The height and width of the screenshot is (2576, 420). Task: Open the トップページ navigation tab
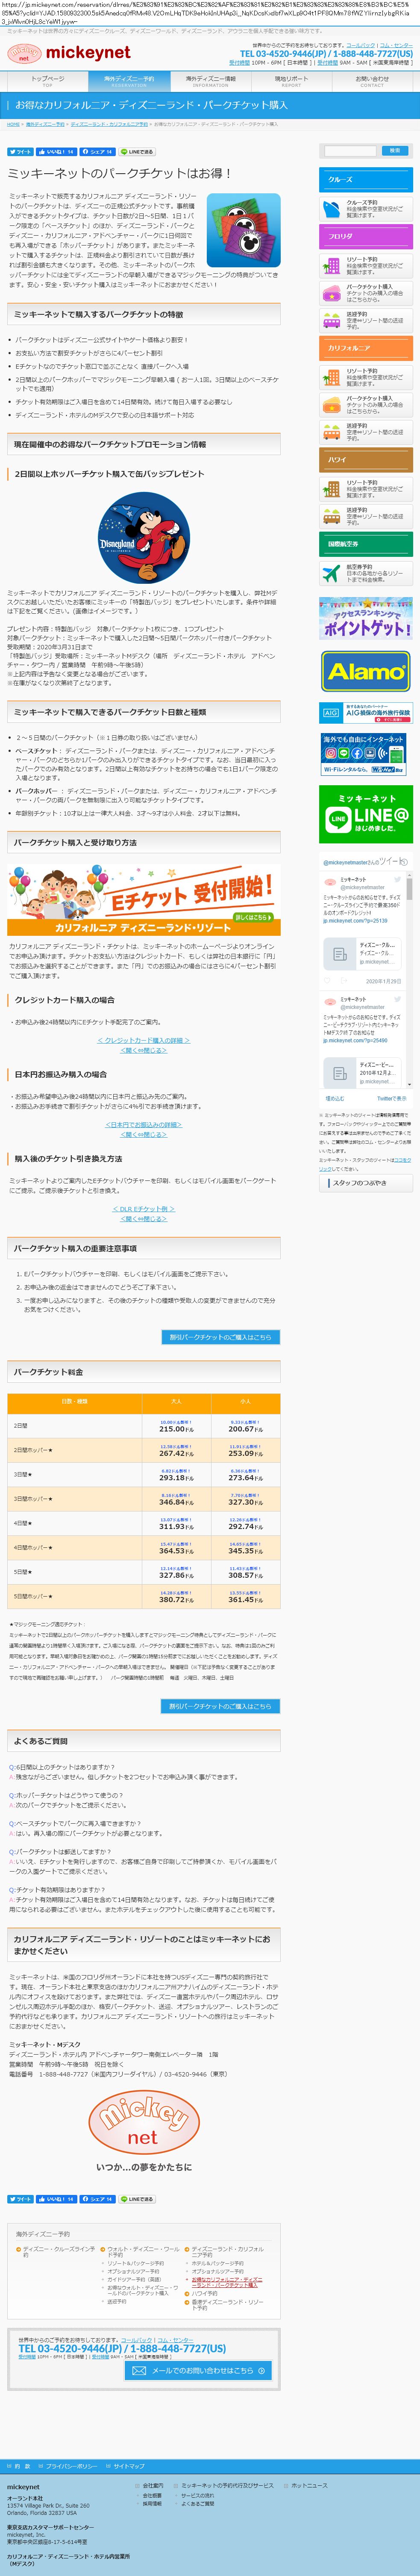(x=47, y=80)
